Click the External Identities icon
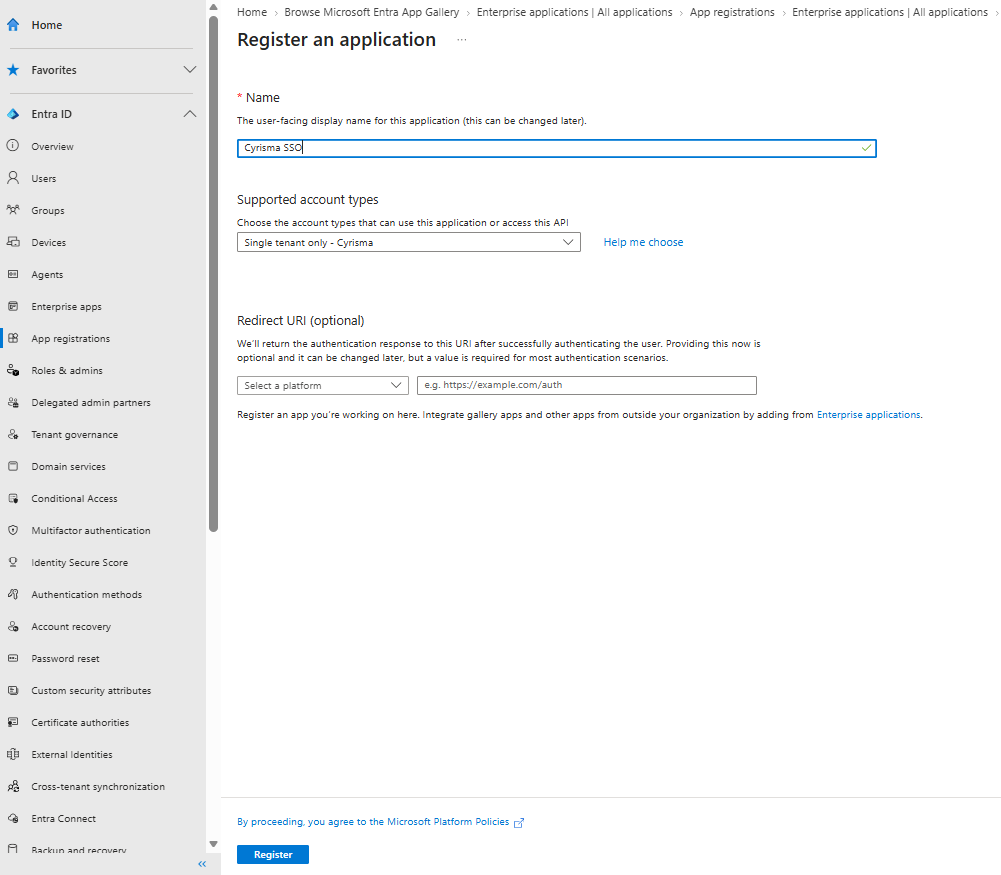The width and height of the screenshot is (1001, 875). (x=13, y=754)
